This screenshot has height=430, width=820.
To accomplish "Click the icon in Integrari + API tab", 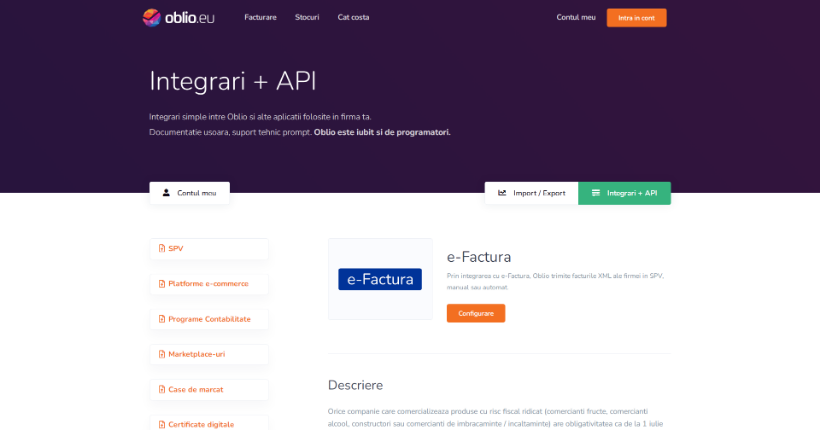I will pyautogui.click(x=596, y=193).
